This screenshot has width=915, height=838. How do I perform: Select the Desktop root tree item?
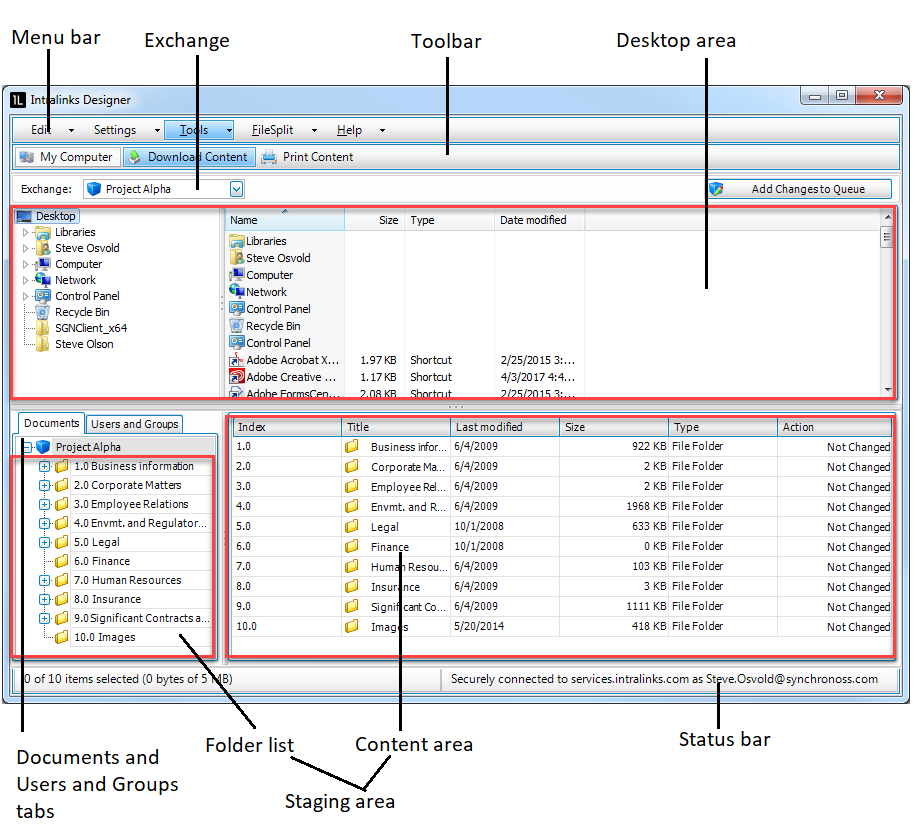[x=47, y=216]
